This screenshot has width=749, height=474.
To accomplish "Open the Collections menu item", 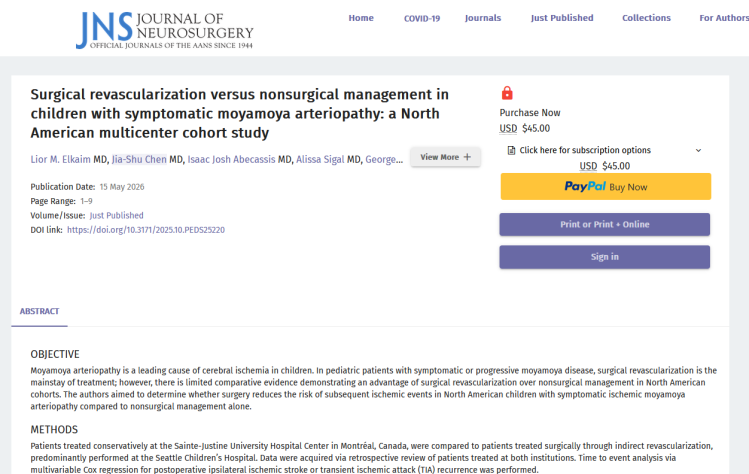I will (646, 18).
